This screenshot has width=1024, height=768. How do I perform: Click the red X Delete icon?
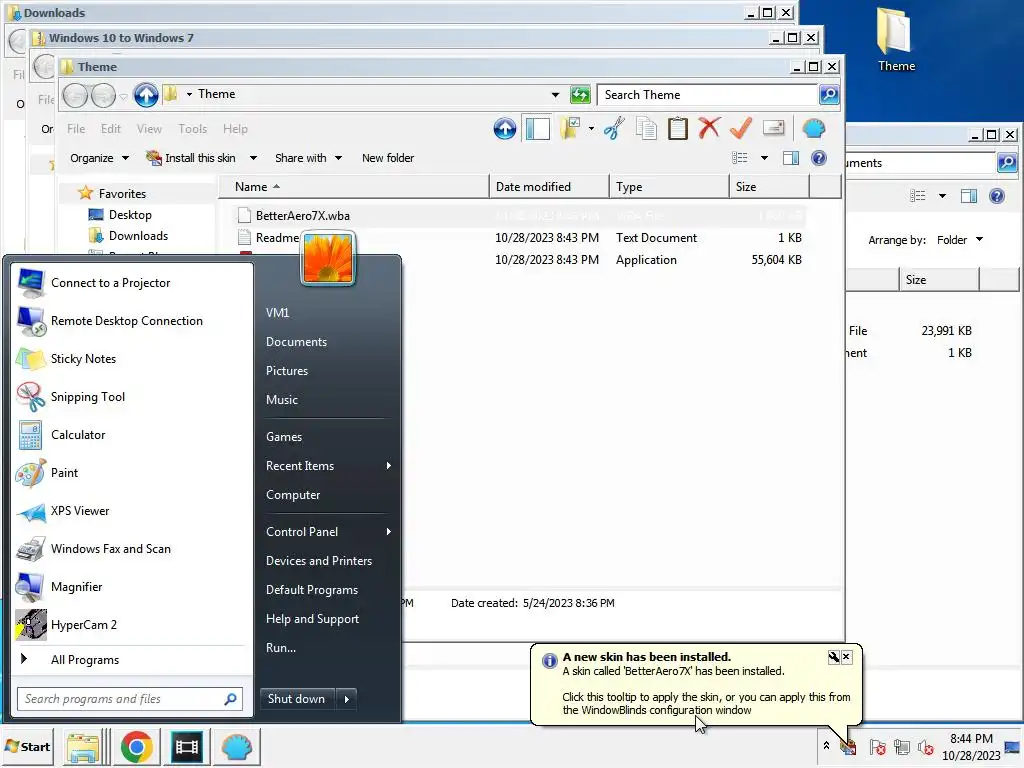709,128
